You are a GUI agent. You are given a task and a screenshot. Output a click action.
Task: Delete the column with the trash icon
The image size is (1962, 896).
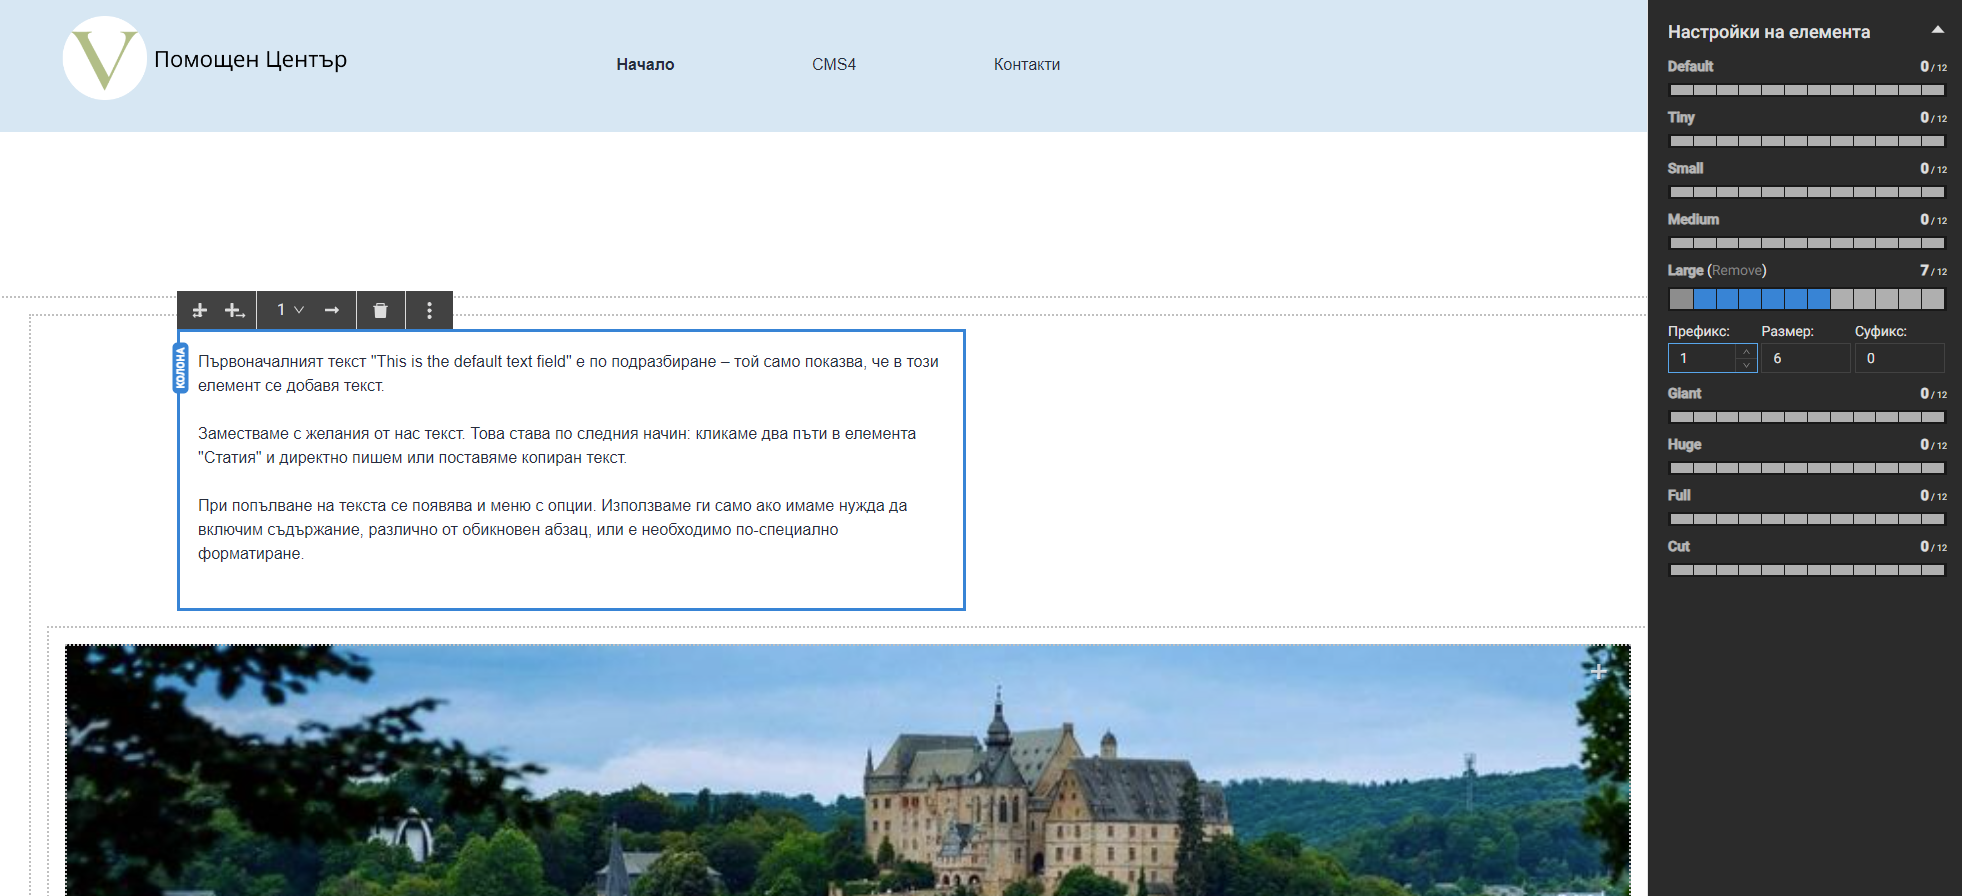point(380,311)
